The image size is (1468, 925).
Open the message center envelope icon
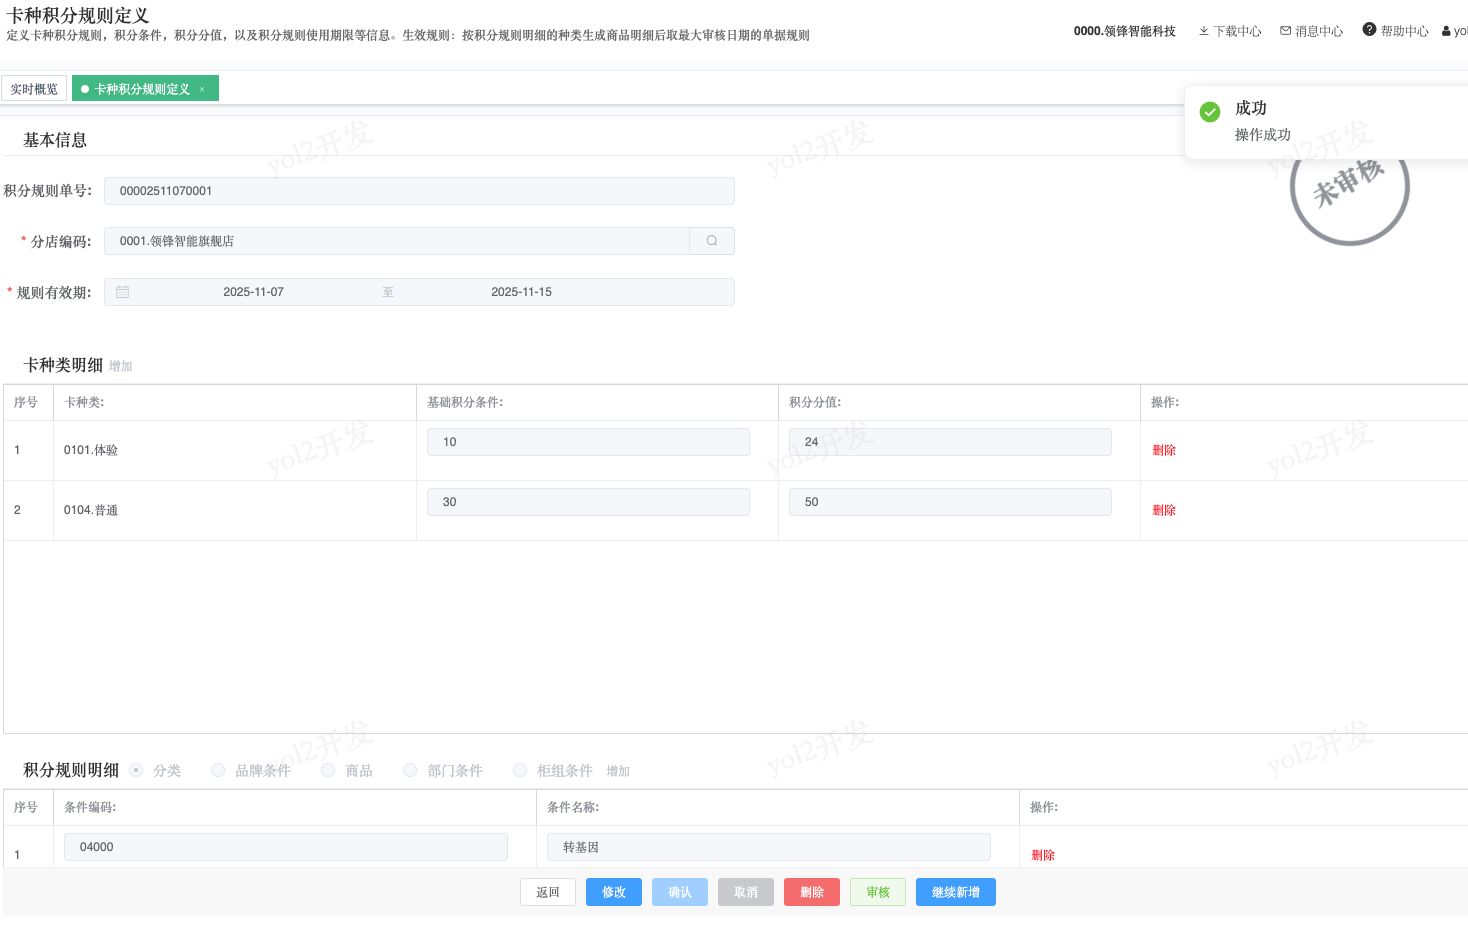coord(1286,31)
